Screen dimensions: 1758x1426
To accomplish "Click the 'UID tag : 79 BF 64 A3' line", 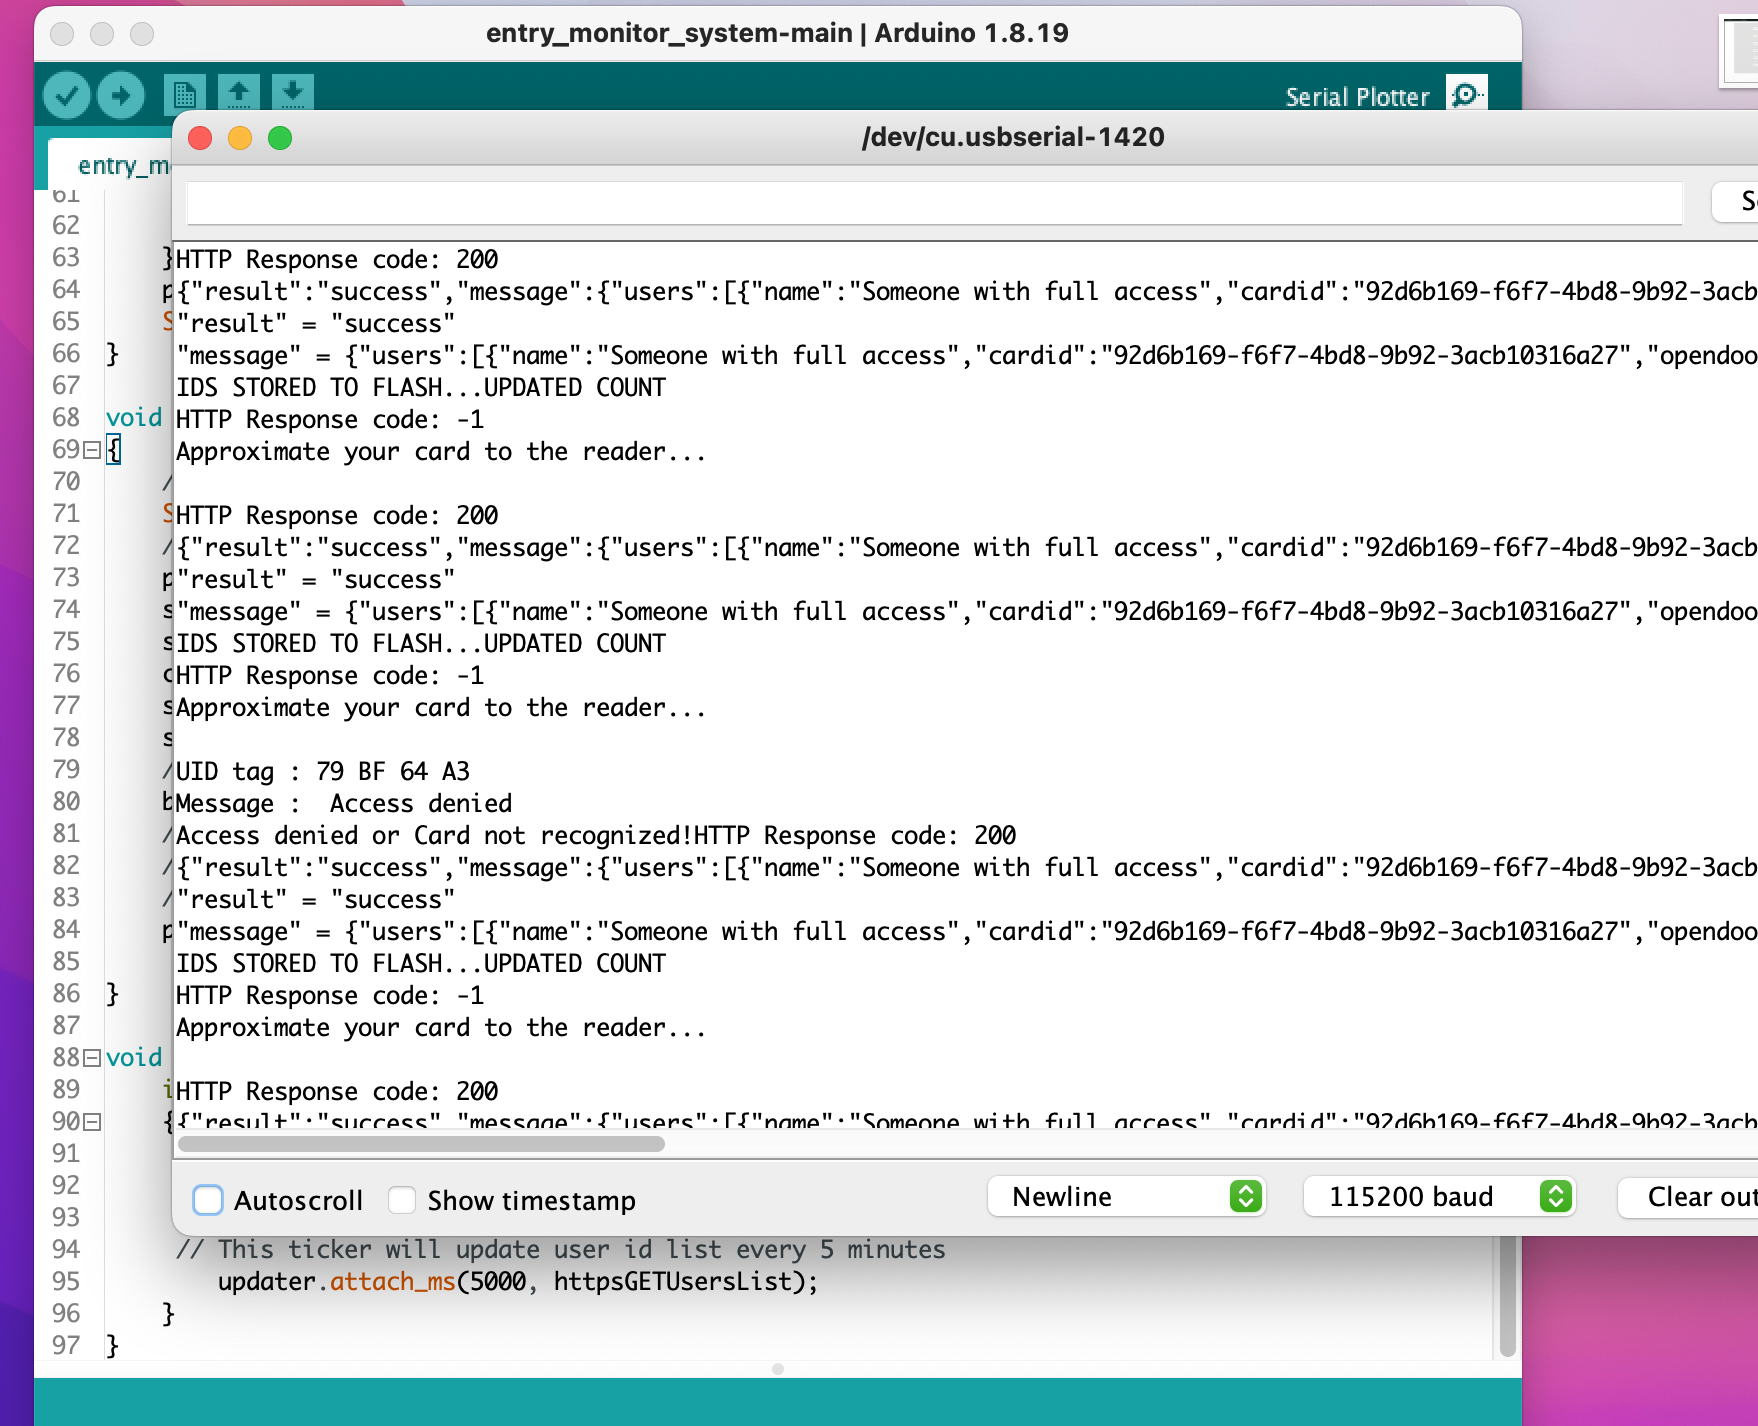I will point(322,771).
